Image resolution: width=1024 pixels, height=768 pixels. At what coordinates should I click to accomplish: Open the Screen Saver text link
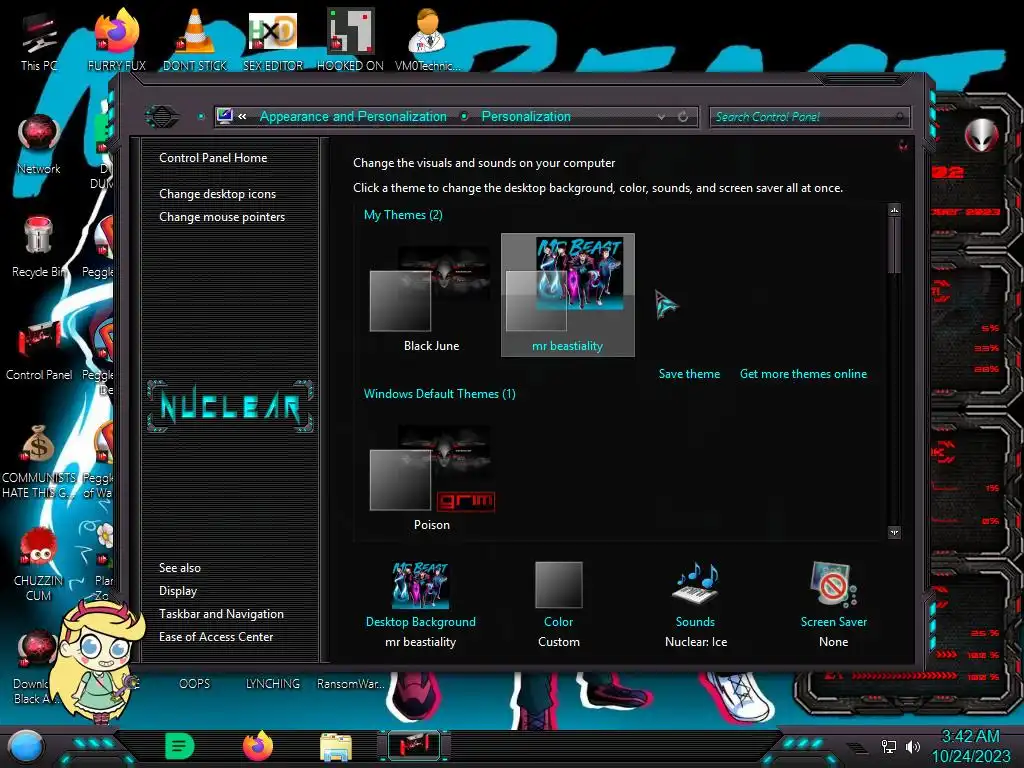[x=834, y=622]
